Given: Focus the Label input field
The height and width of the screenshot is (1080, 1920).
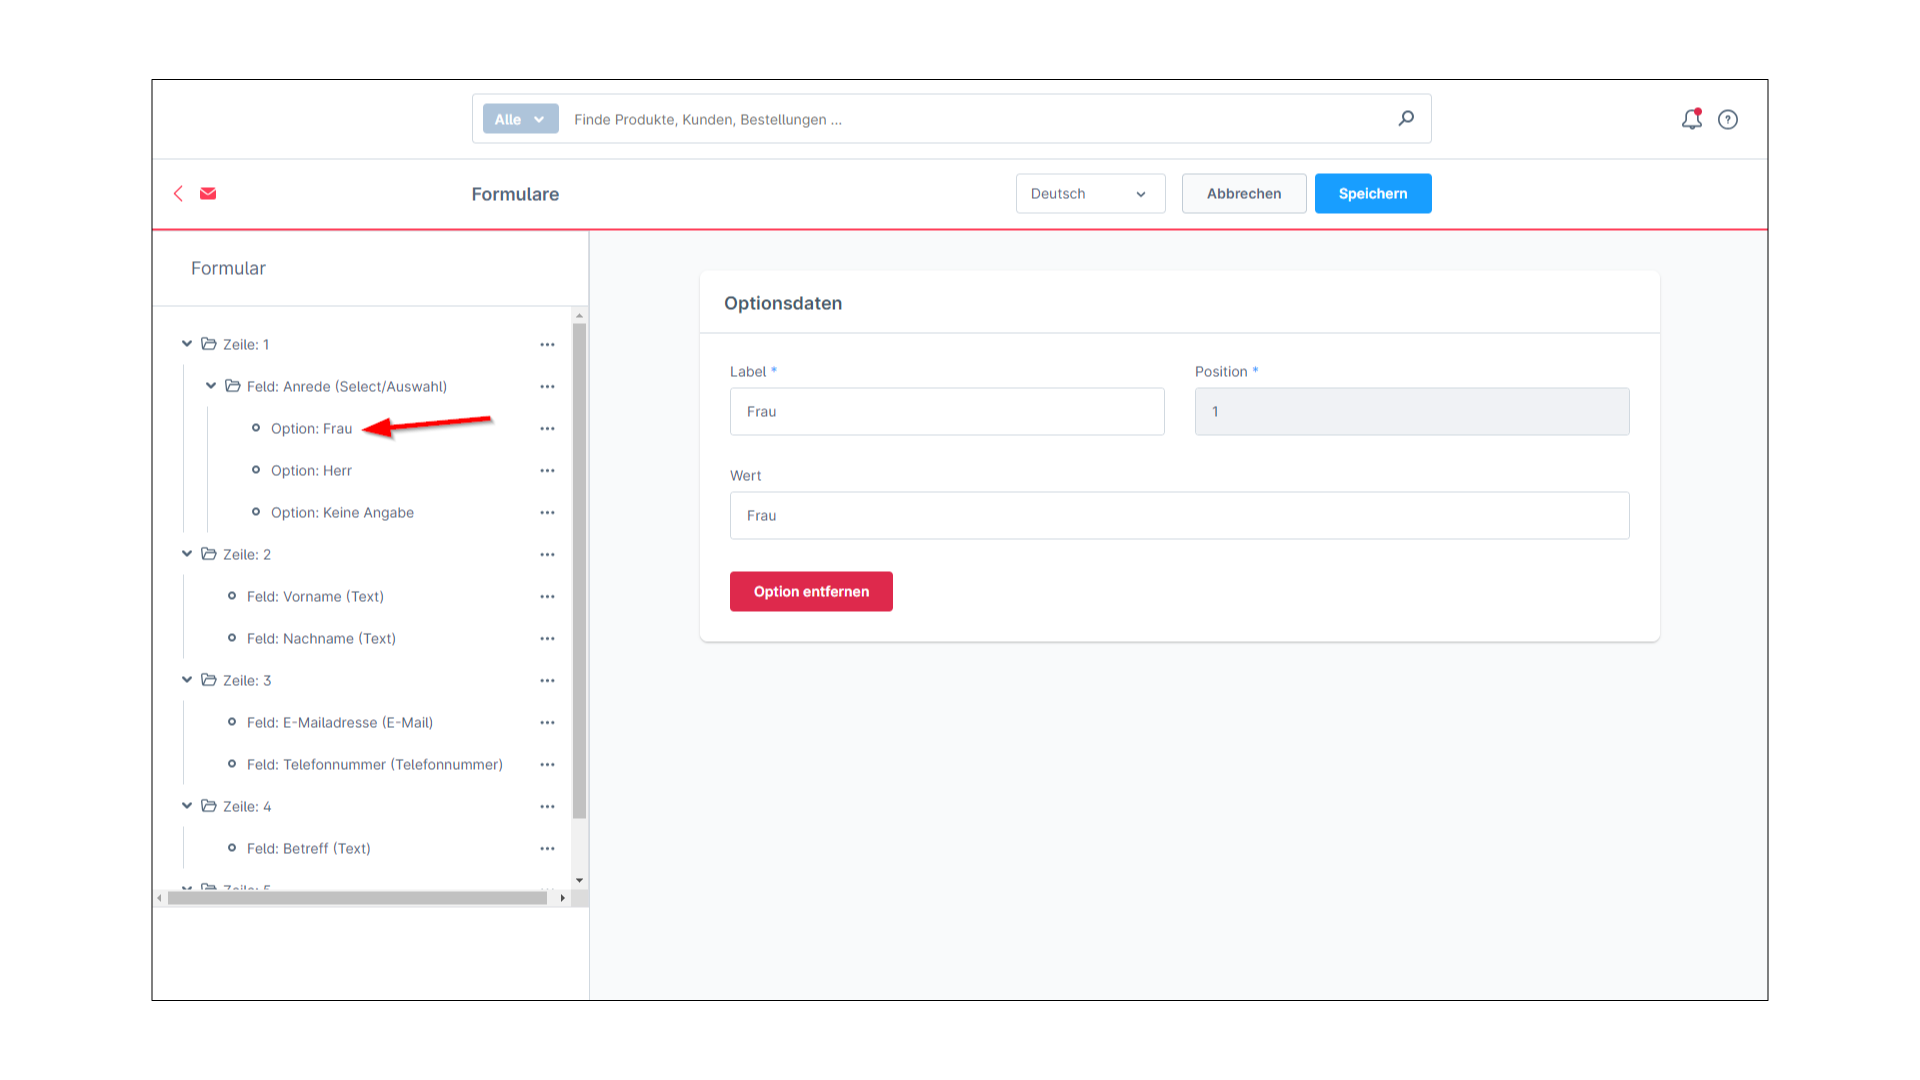Looking at the screenshot, I should 947,412.
